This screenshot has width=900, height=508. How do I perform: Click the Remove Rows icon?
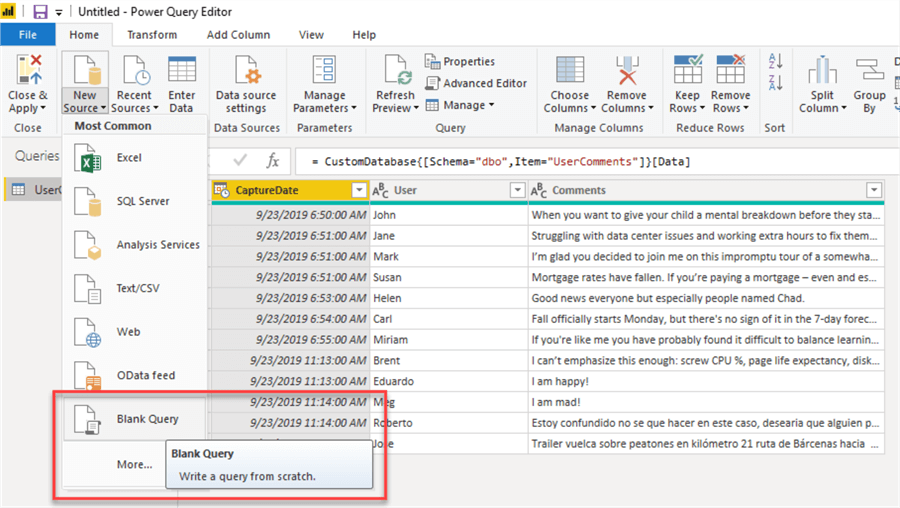coord(731,70)
